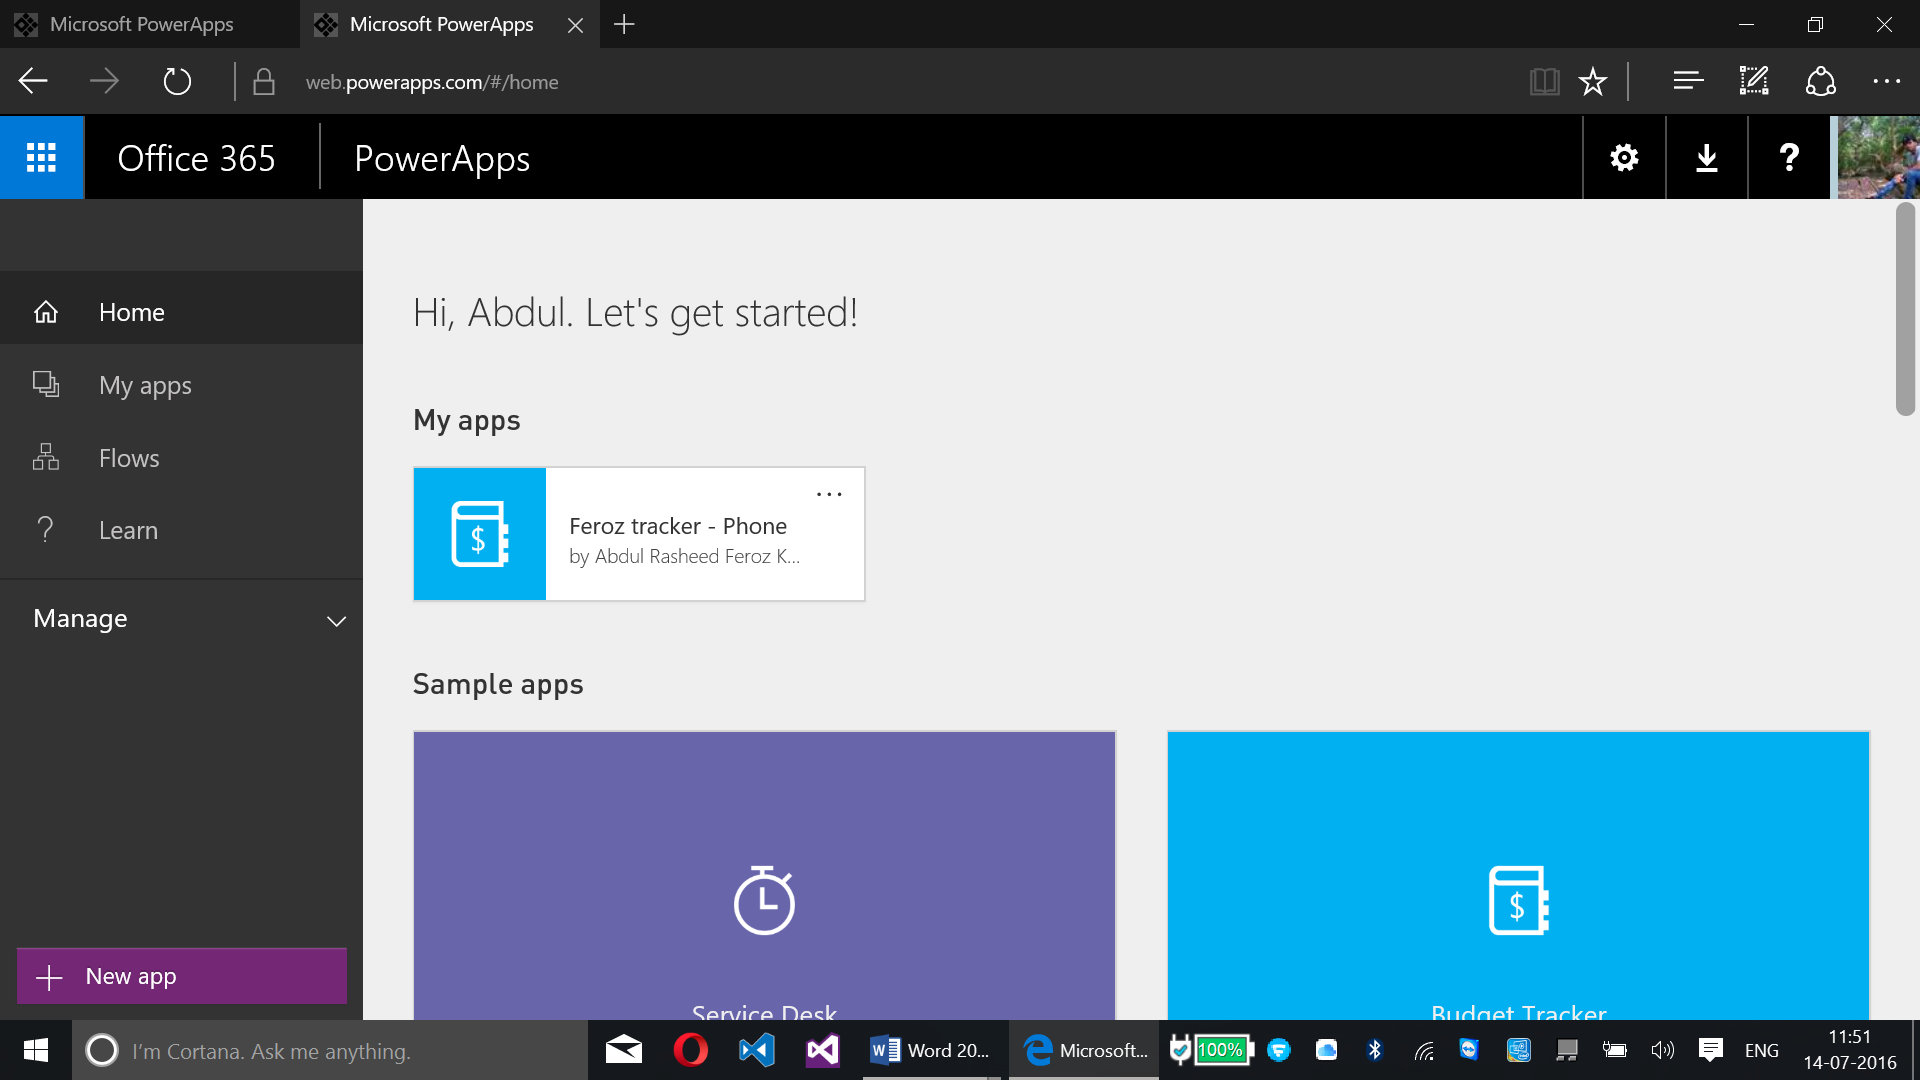Toggle reading view in browser
The image size is (1920, 1080).
tap(1544, 81)
